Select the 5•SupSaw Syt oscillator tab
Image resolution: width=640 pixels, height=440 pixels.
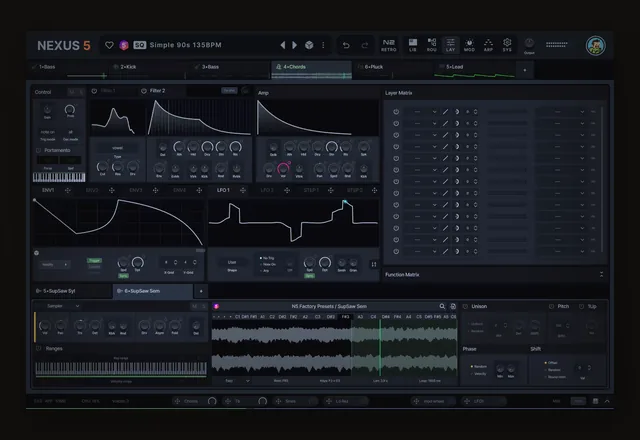72,291
